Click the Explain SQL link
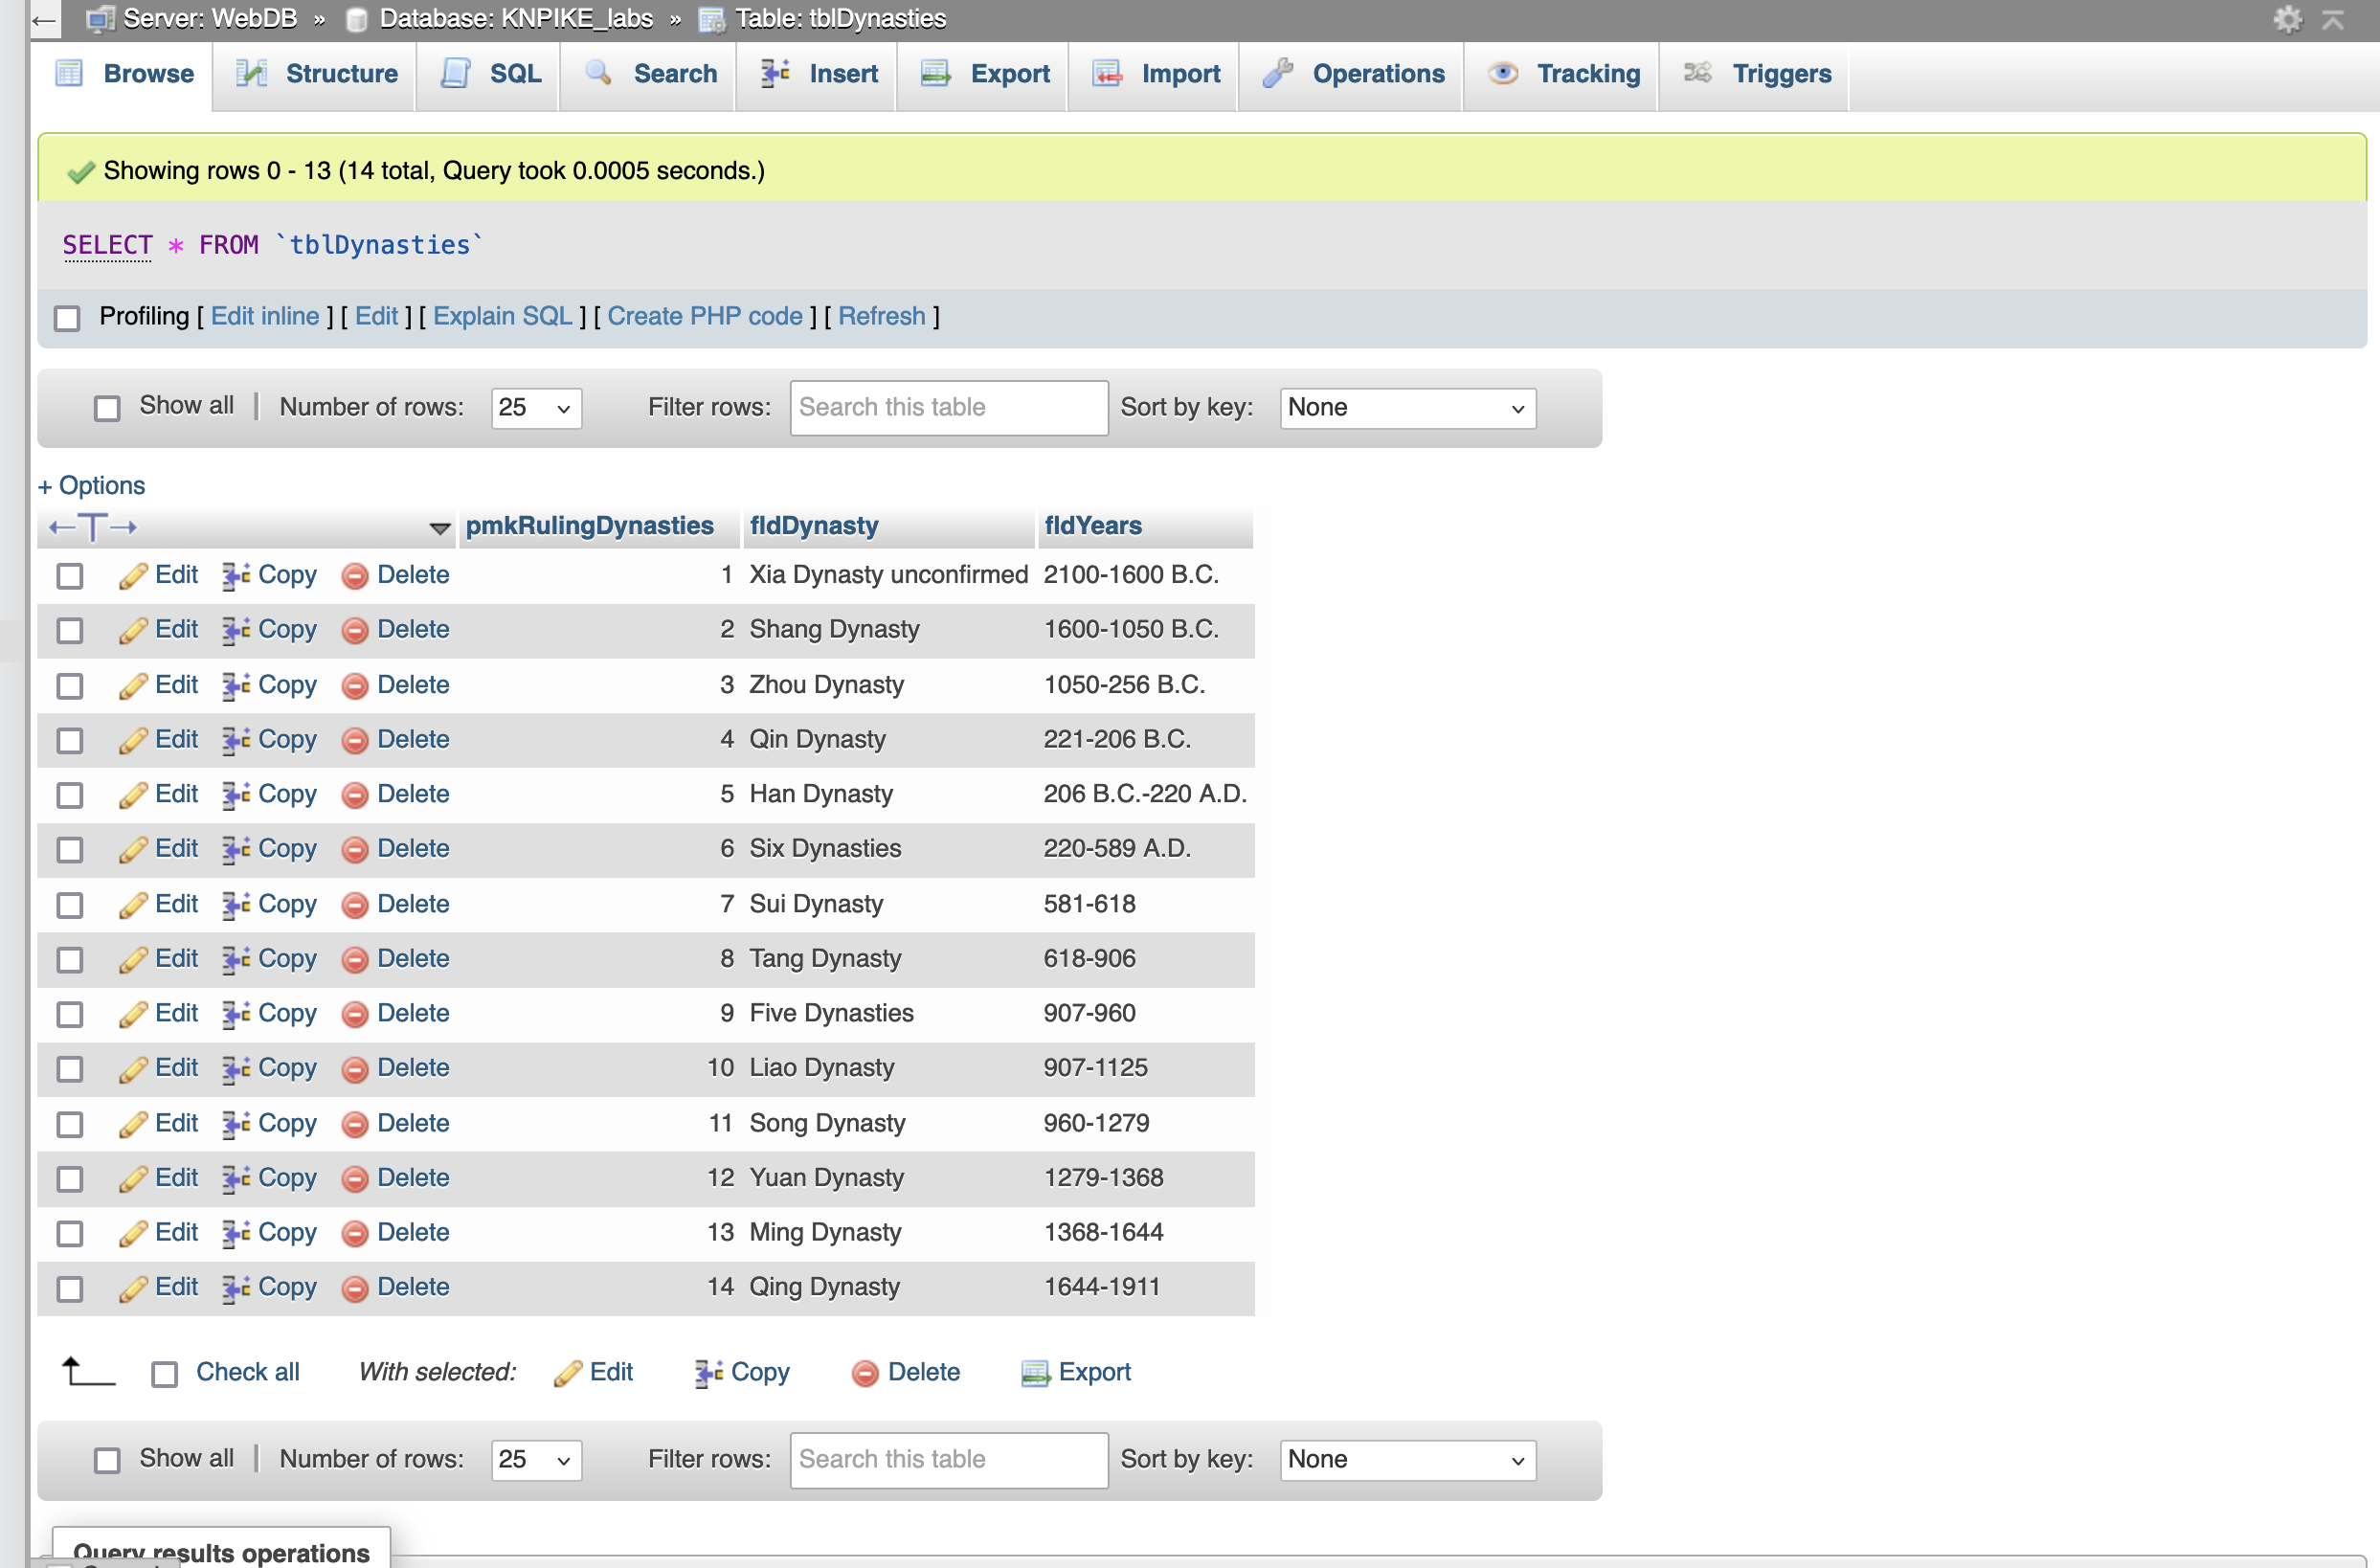 click(502, 317)
